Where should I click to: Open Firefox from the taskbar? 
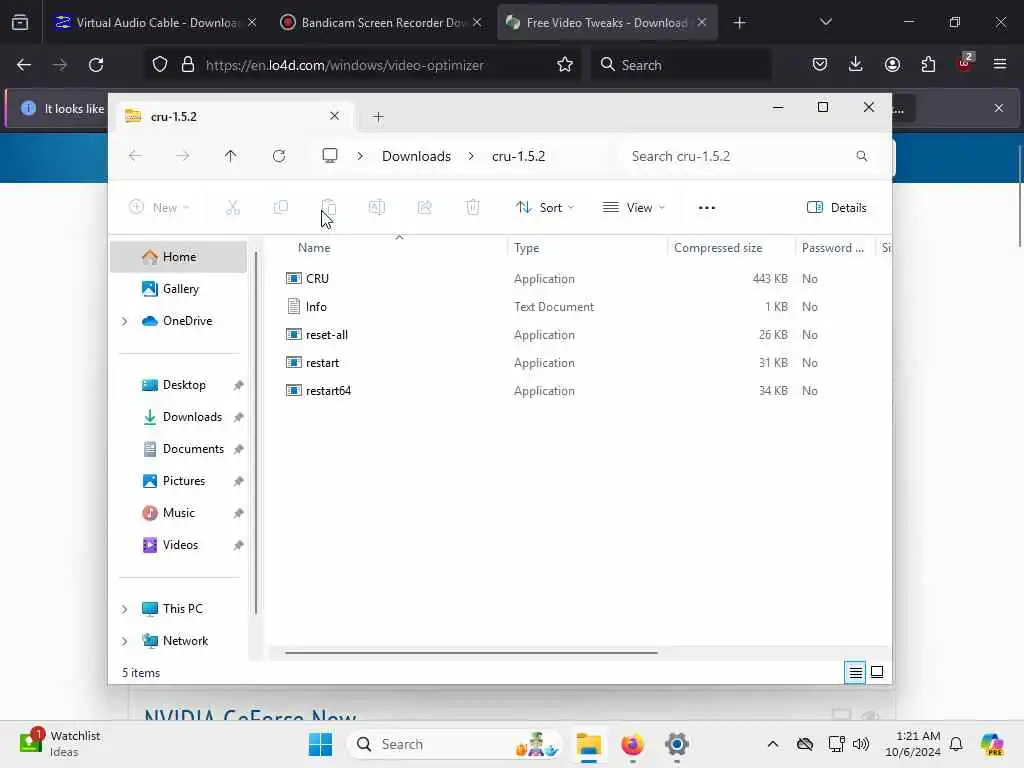click(x=632, y=744)
